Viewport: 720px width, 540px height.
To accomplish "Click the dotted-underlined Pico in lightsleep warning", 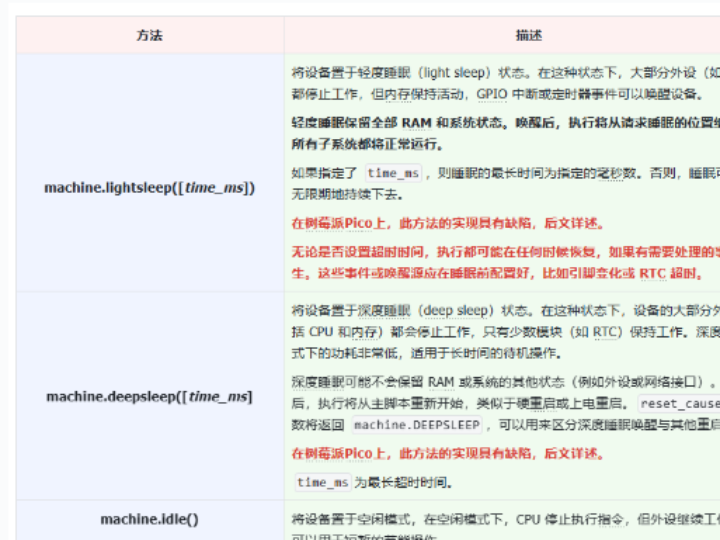I will point(358,224).
